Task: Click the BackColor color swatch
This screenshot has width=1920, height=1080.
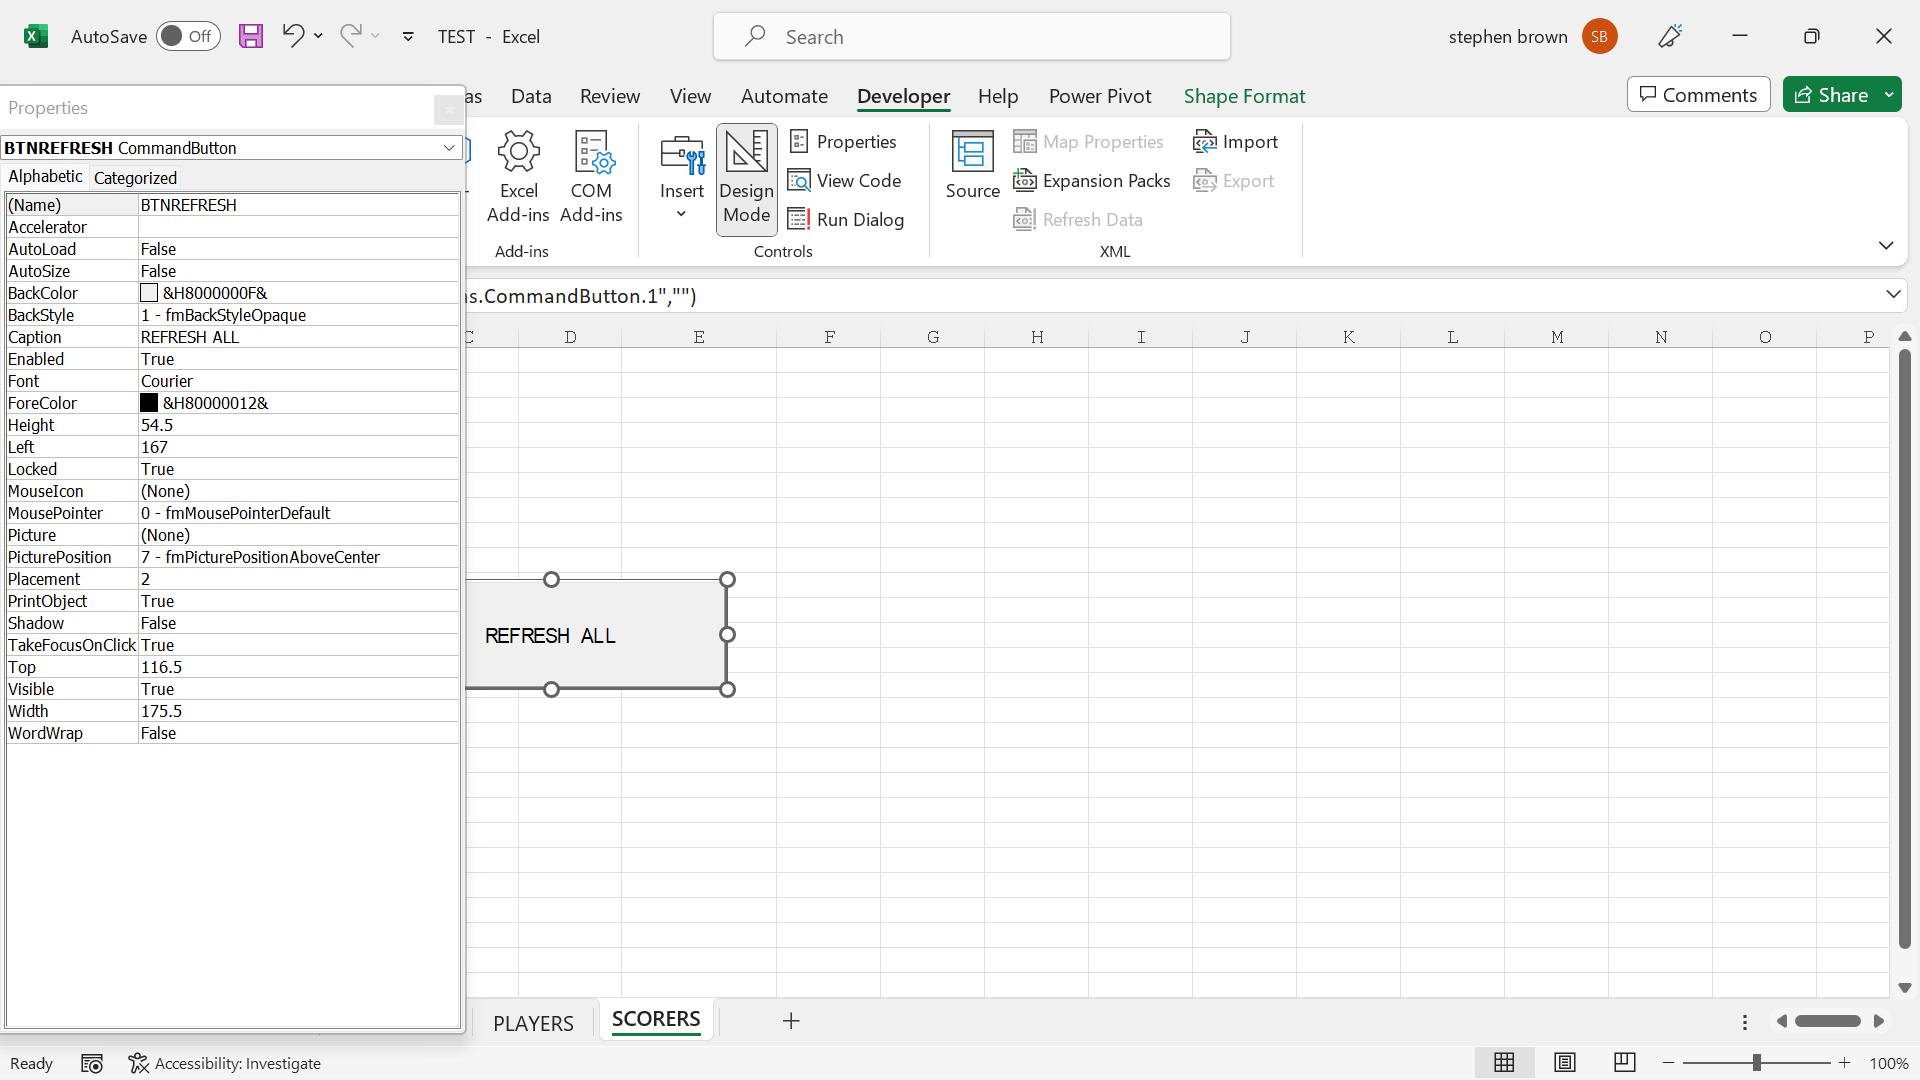Action: [x=149, y=293]
